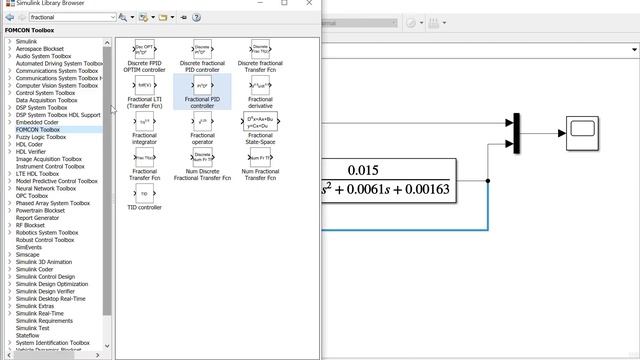Screen dimensions: 640x360
Task: Open the search options dropdown arrow
Action: (x=132, y=17)
